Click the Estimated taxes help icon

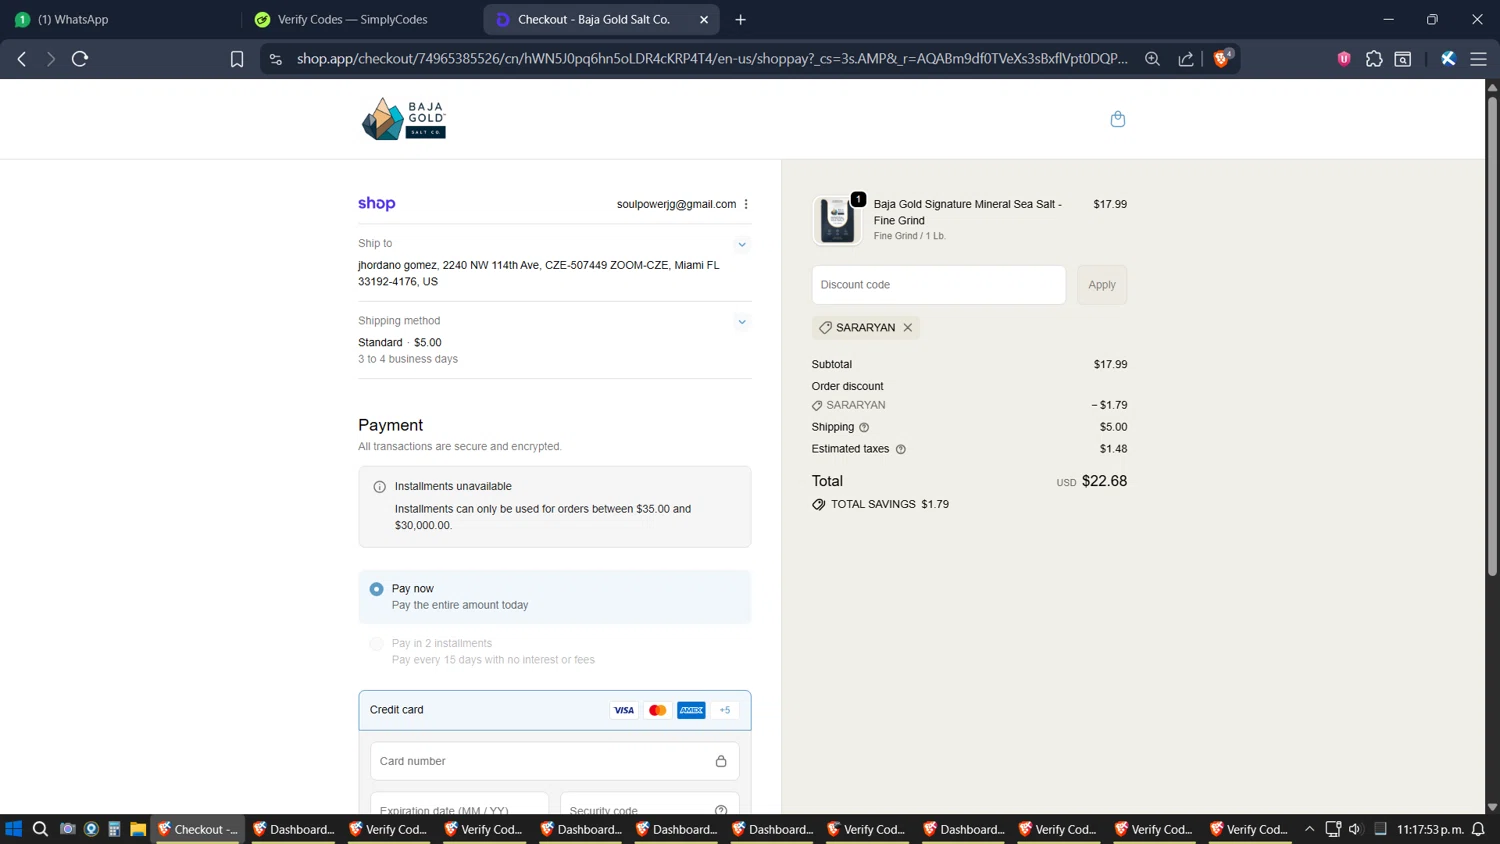tap(901, 449)
